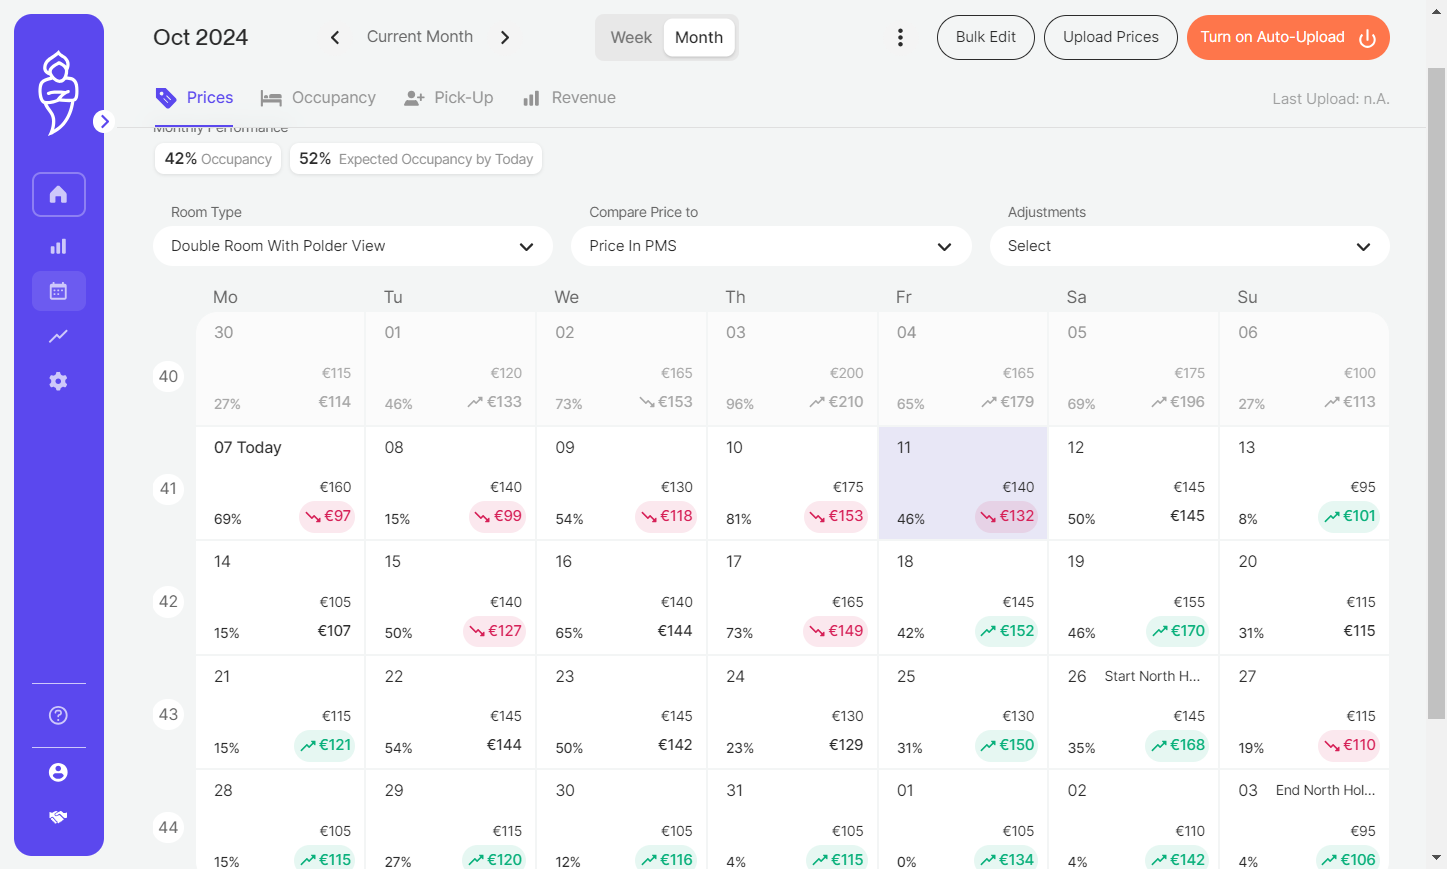1447x869 pixels.
Task: Click the vertical scrollbar on the right
Action: [1436, 393]
